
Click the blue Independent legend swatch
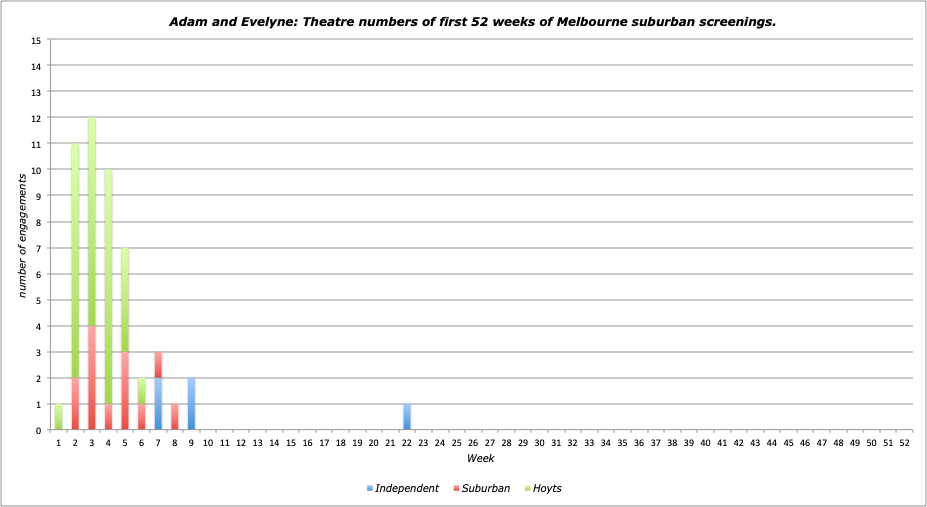click(369, 489)
